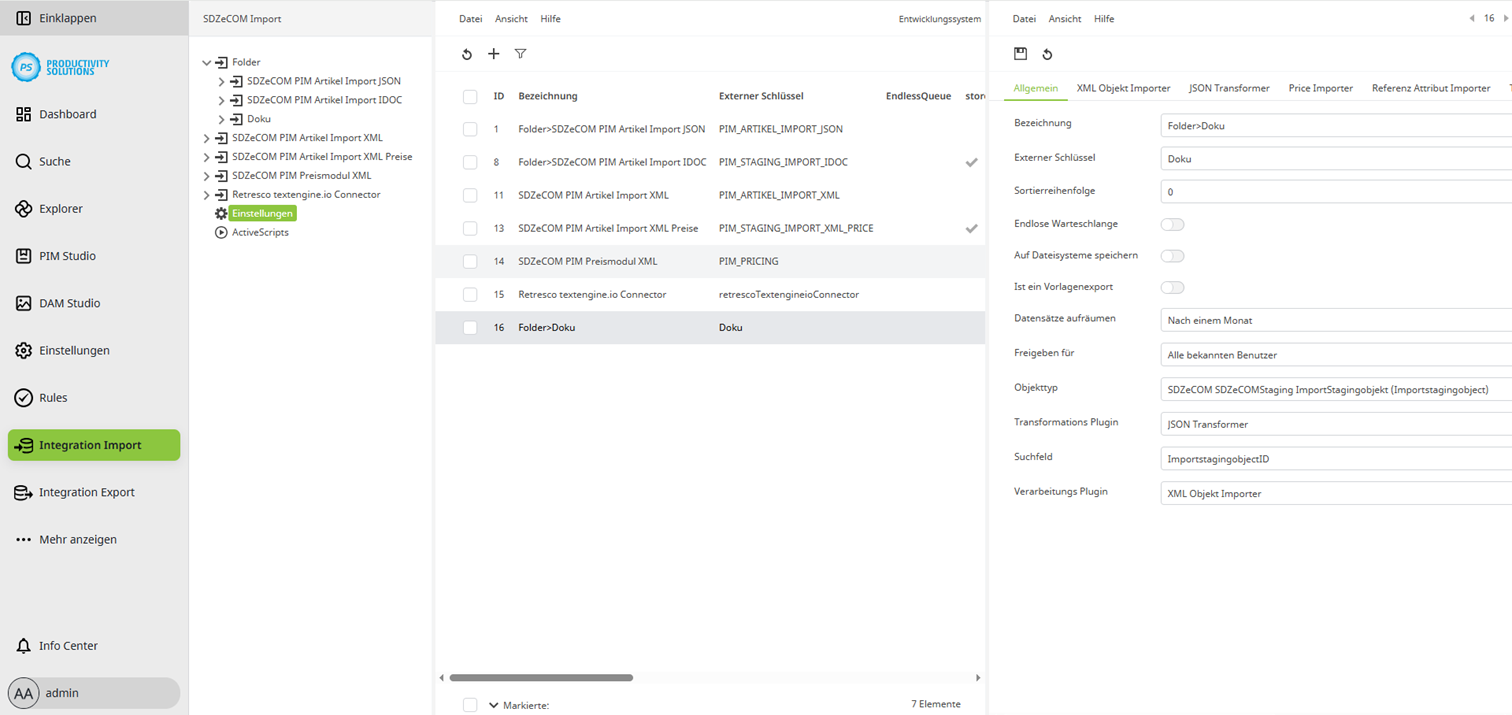
Task: Expand SDZeCOM PIM Artikel Import XML node
Action: [207, 137]
